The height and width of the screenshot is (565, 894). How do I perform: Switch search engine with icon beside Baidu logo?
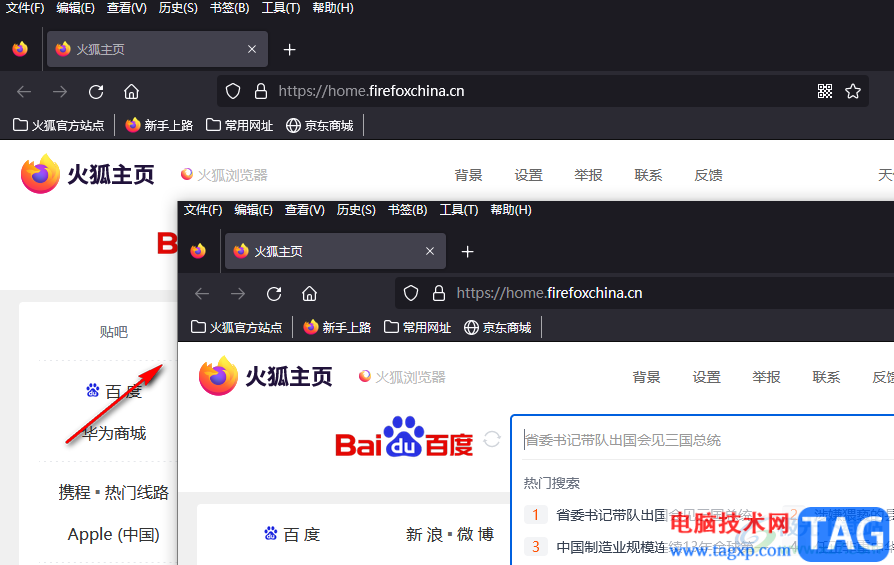492,439
